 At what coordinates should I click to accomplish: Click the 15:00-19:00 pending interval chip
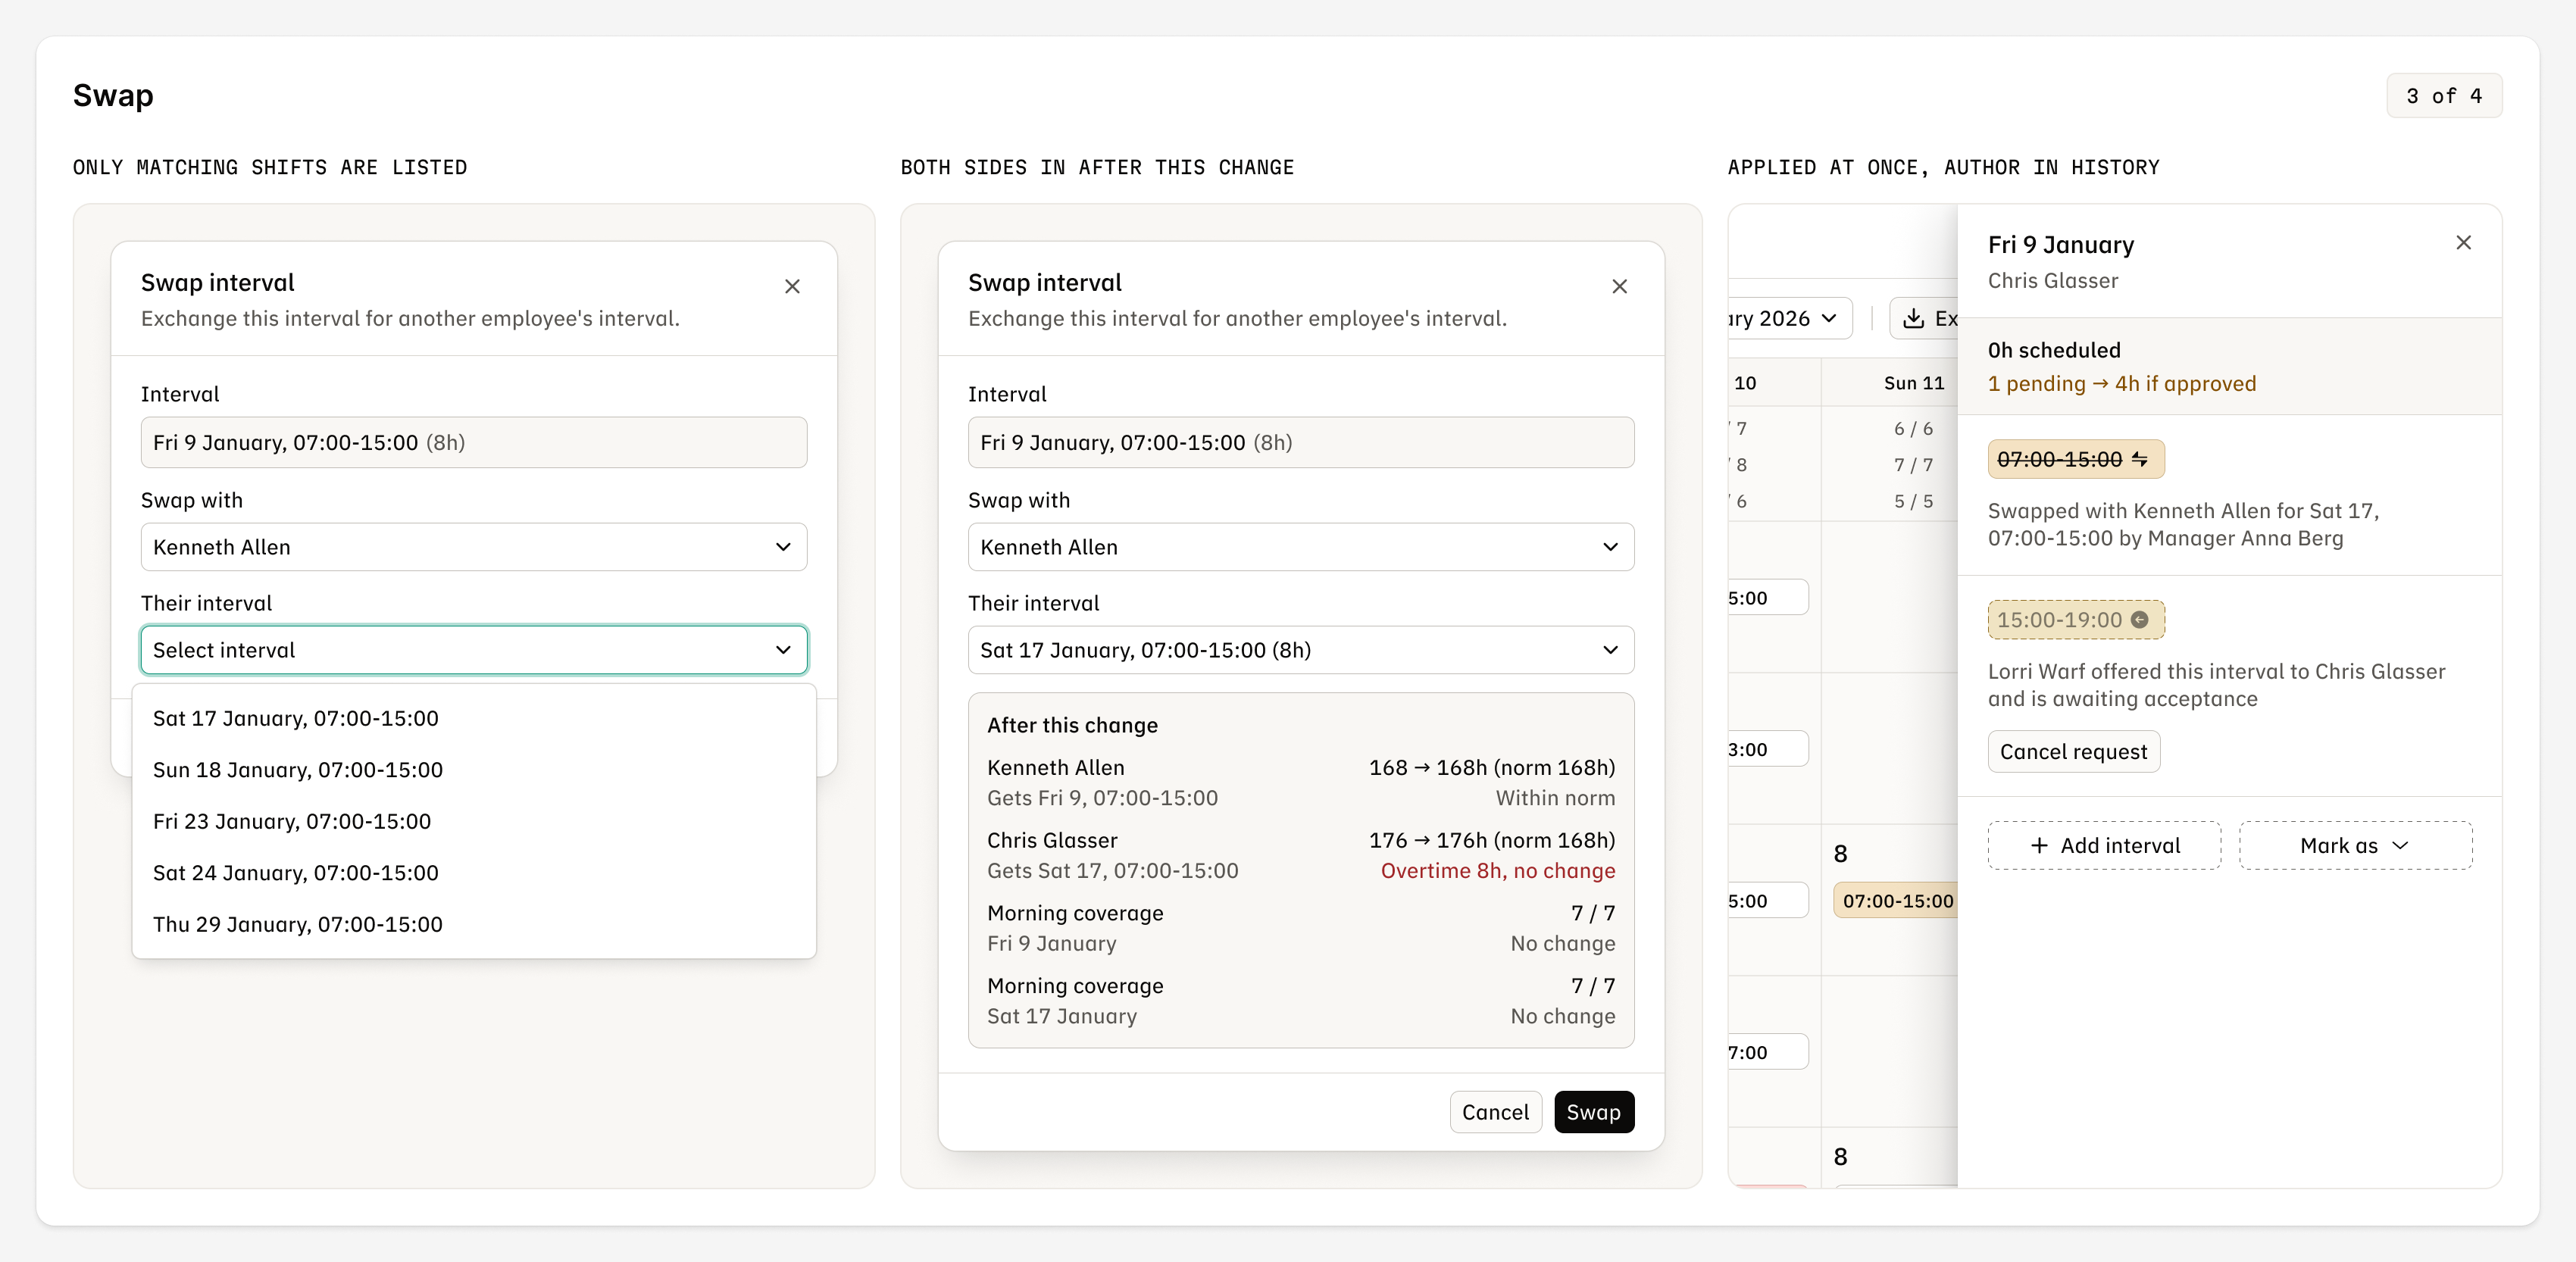[2075, 620]
